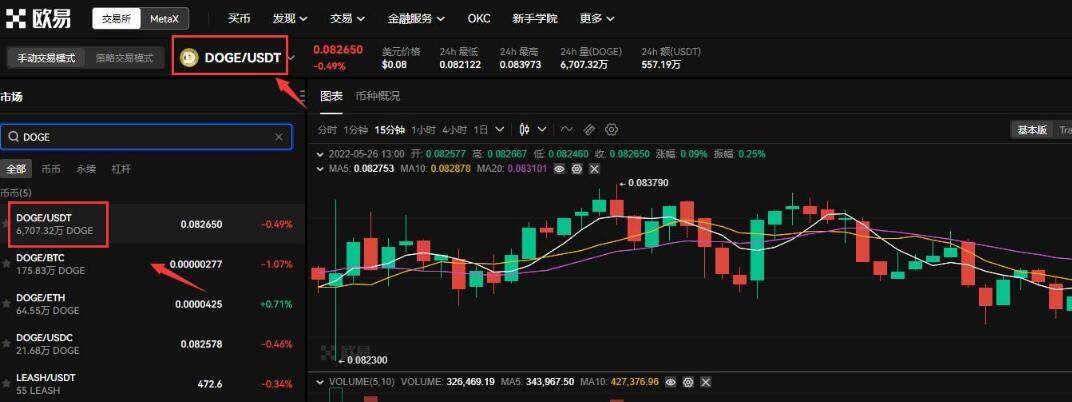The image size is (1072, 402).
Task: Star DOGE/BTC as favorite
Action: click(x=6, y=264)
